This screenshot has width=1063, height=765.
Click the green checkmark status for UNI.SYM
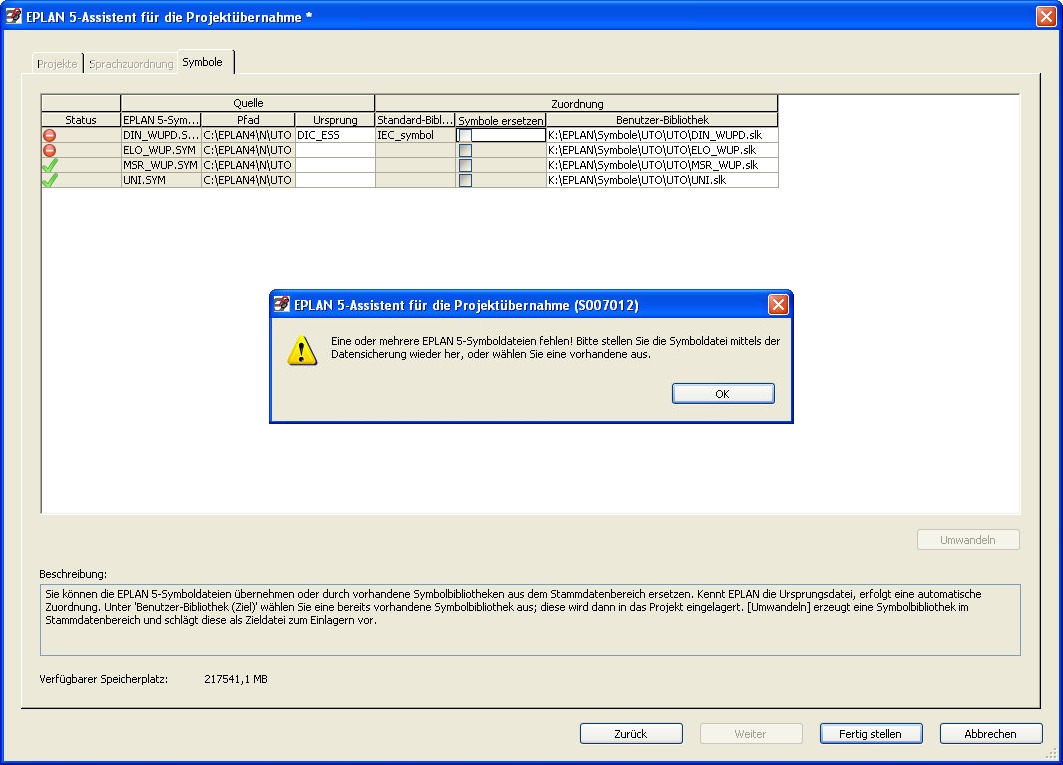49,180
